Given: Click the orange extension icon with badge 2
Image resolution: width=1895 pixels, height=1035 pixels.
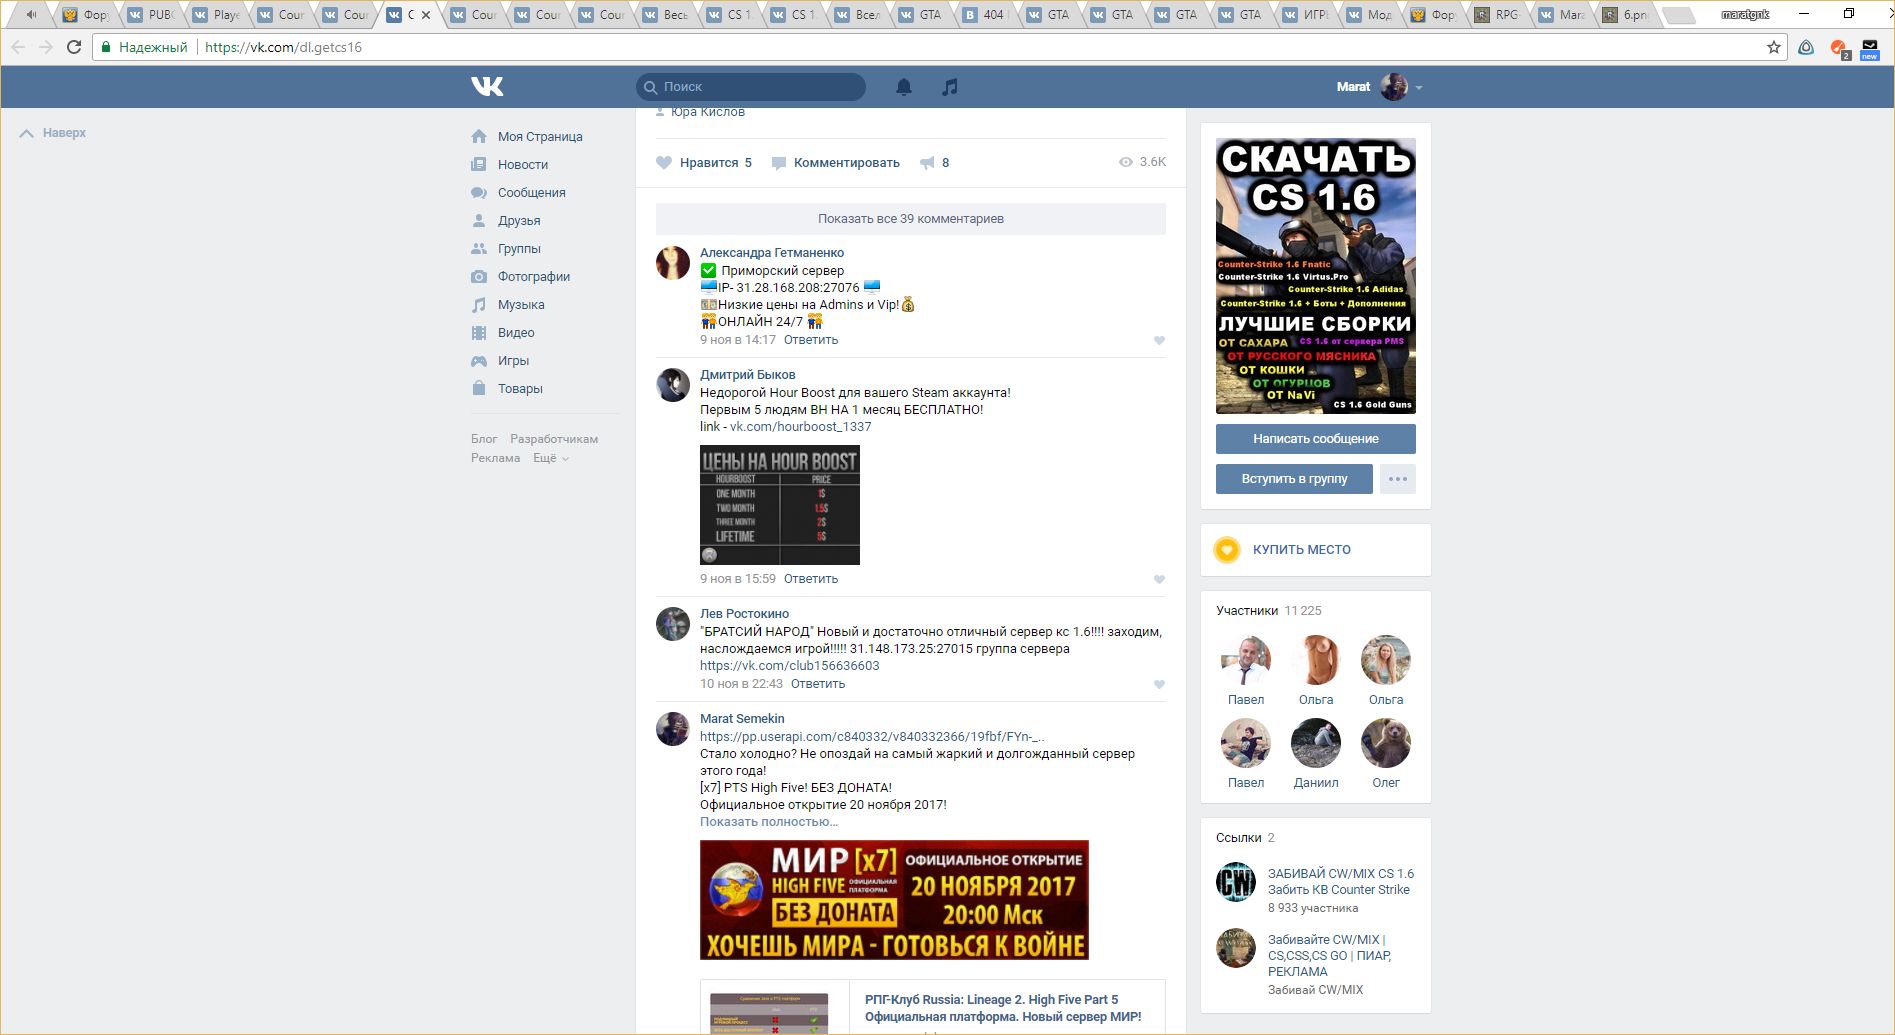Looking at the screenshot, I should coord(1839,48).
